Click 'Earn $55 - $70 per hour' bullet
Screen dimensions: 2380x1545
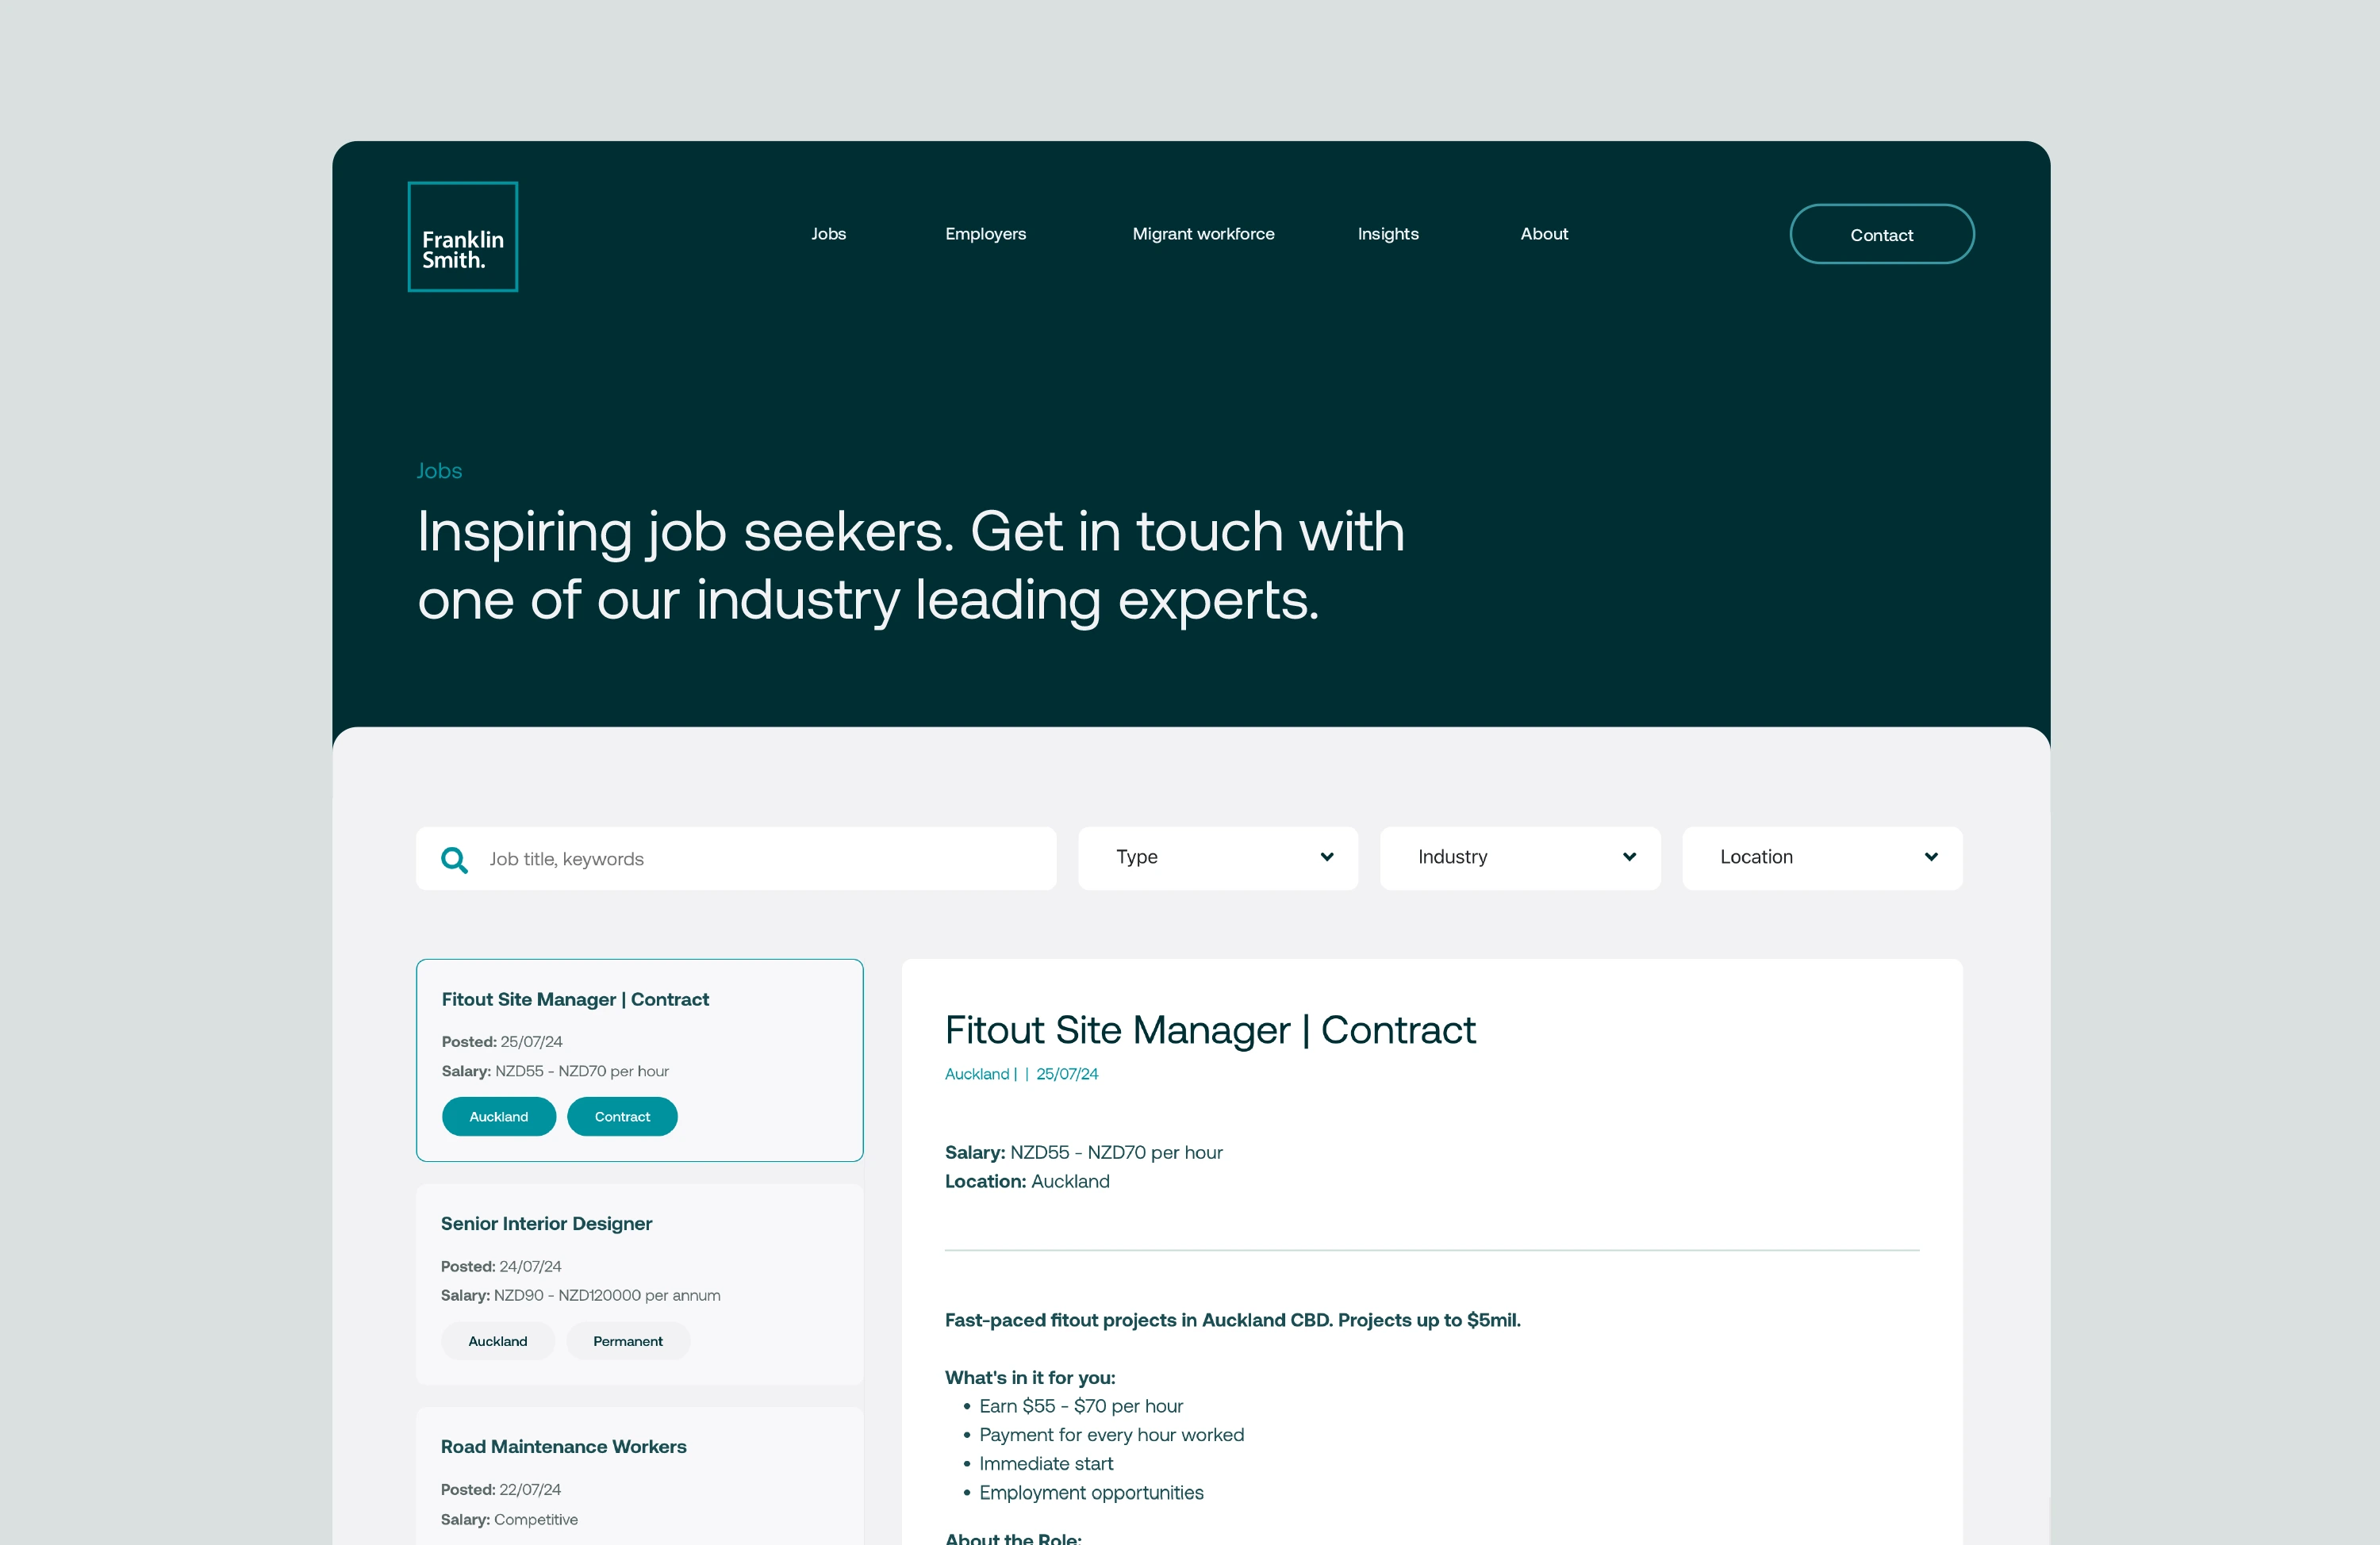[1081, 1406]
